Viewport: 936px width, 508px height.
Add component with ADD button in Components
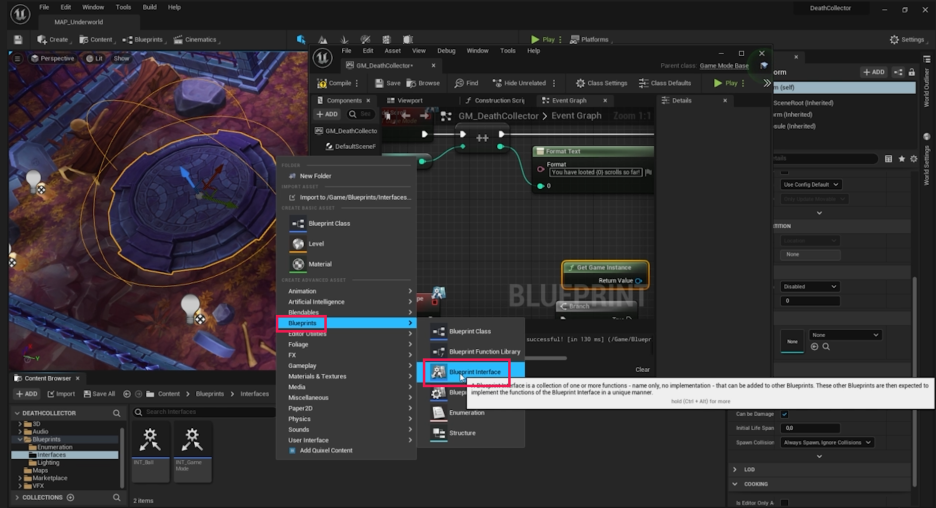[x=327, y=114]
